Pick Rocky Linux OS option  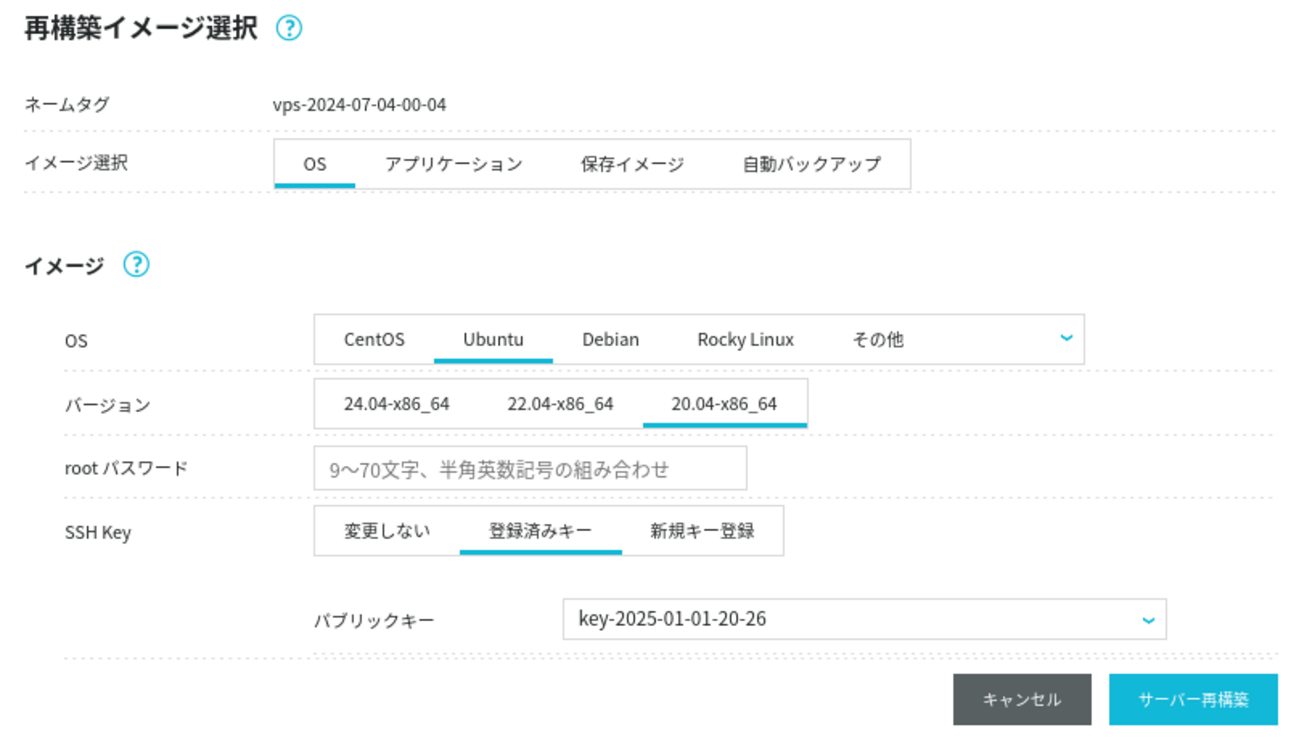point(745,340)
